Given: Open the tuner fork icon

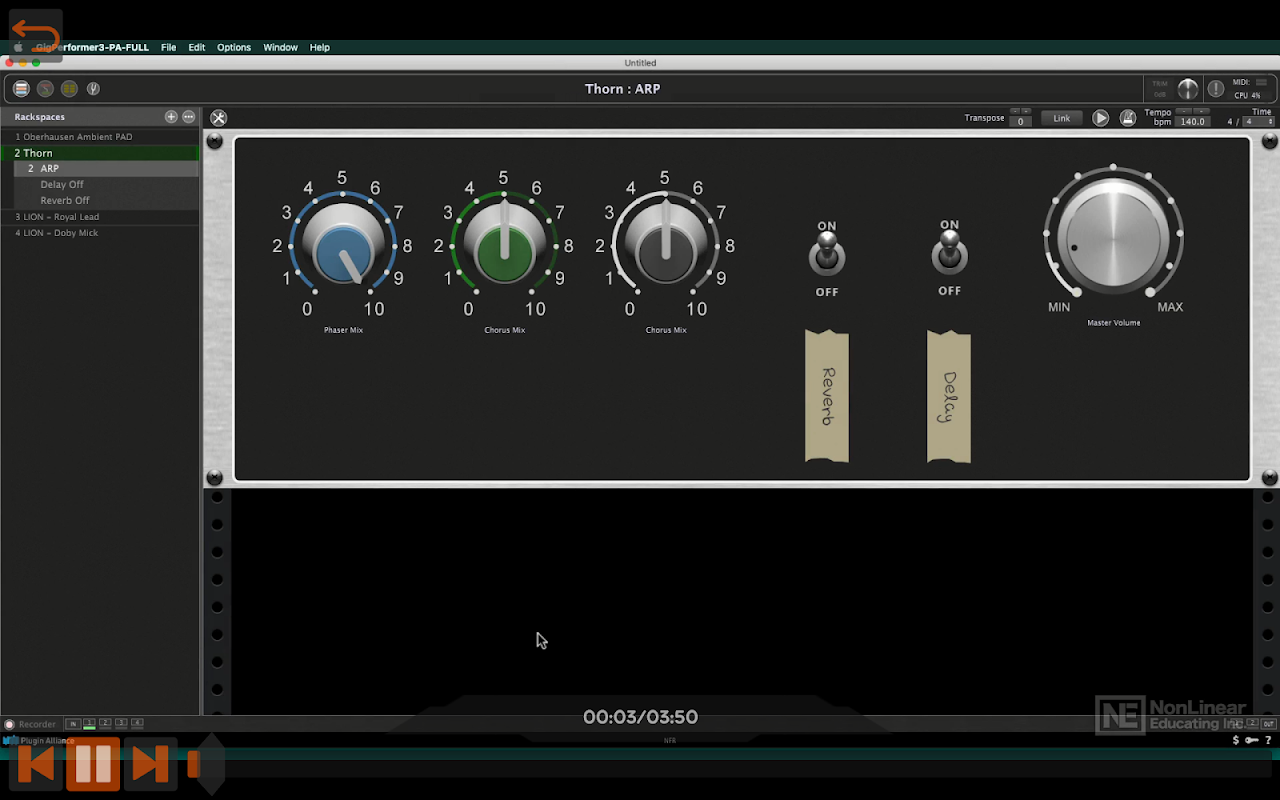Looking at the screenshot, I should (x=93, y=88).
